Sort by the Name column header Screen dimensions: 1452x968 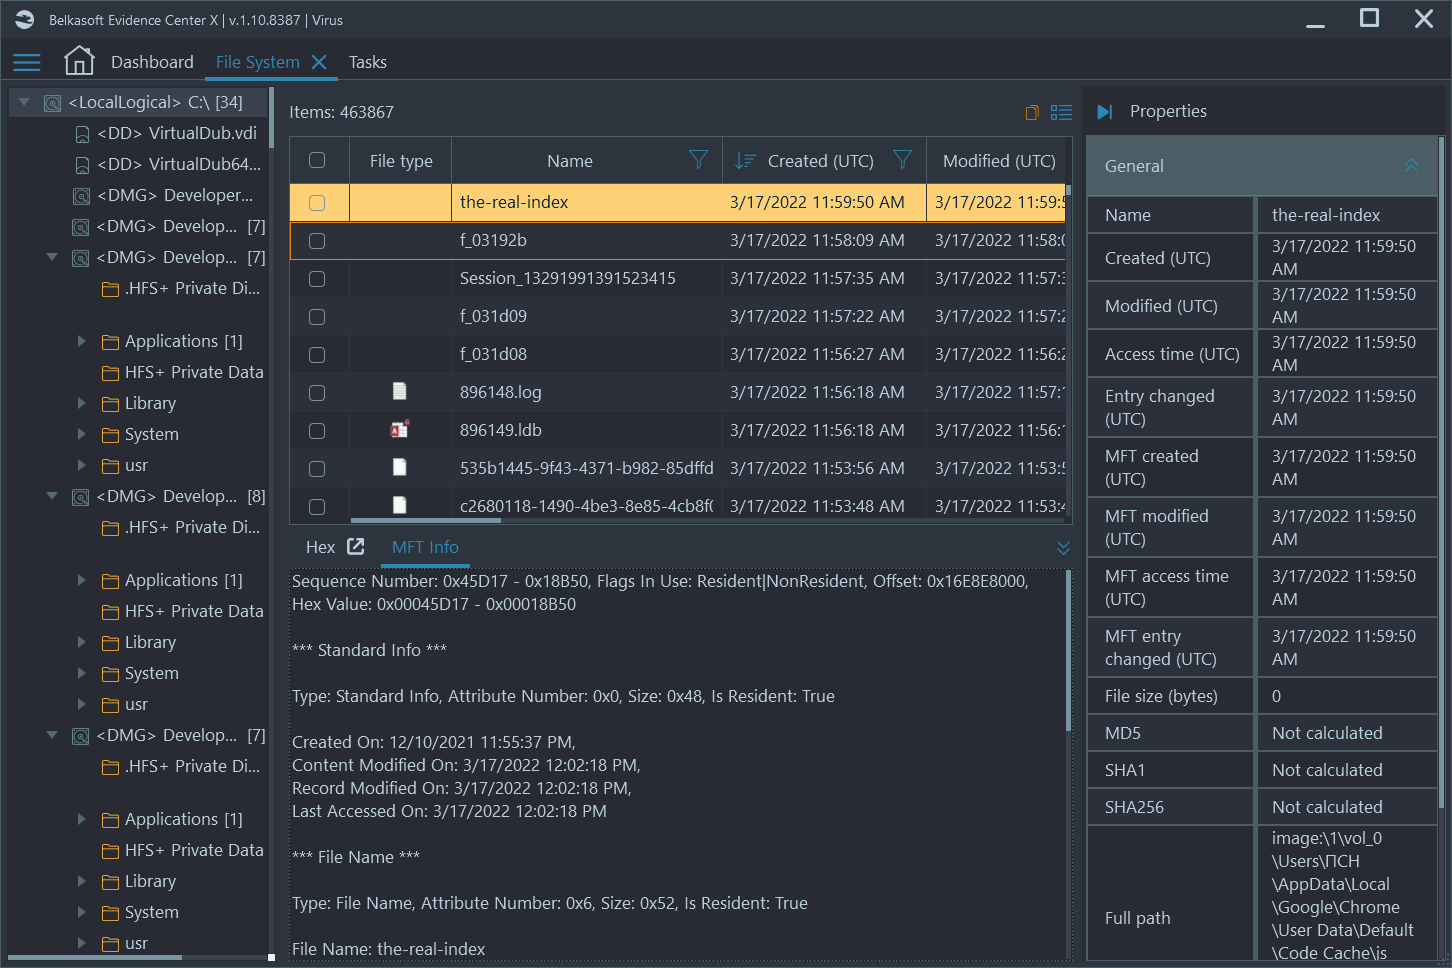pyautogui.click(x=570, y=161)
